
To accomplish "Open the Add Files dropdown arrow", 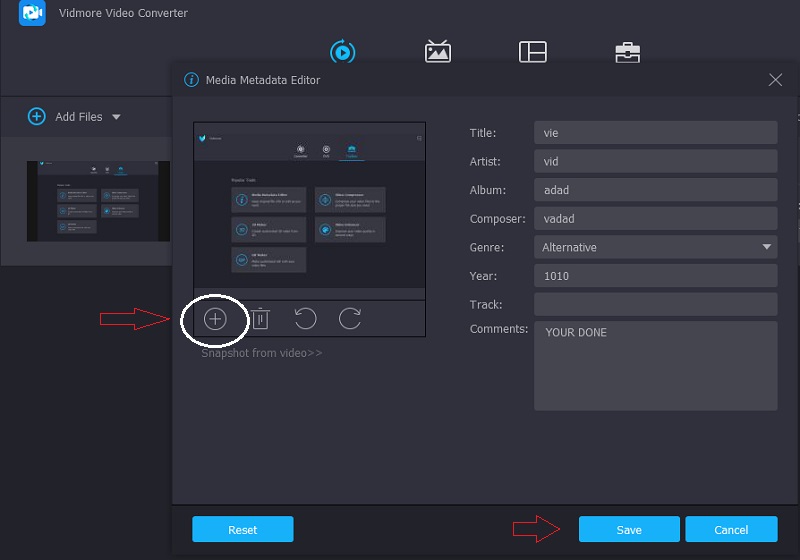I will 116,117.
